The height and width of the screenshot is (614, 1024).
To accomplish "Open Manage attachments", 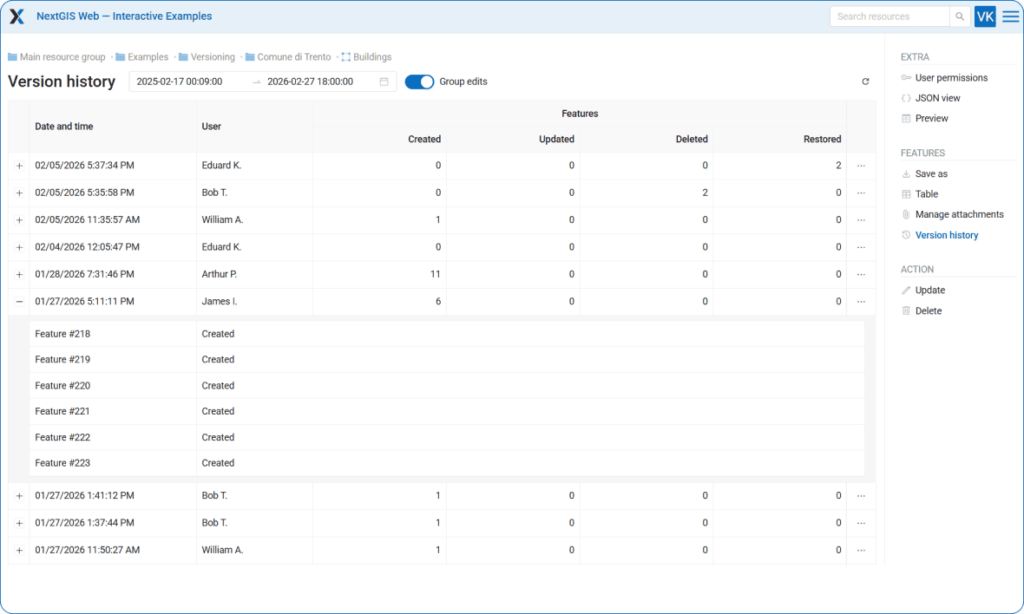I will click(x=958, y=215).
